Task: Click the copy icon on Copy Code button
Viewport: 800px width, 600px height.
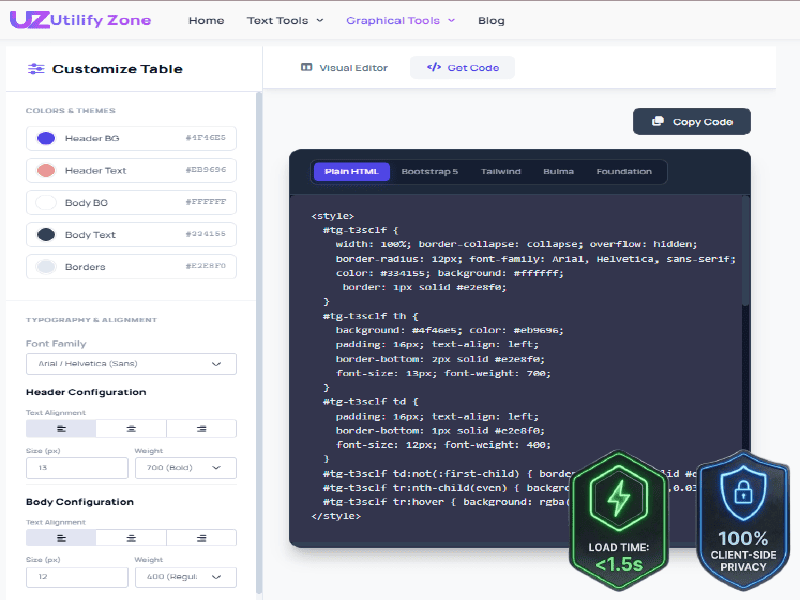Action: pos(657,121)
